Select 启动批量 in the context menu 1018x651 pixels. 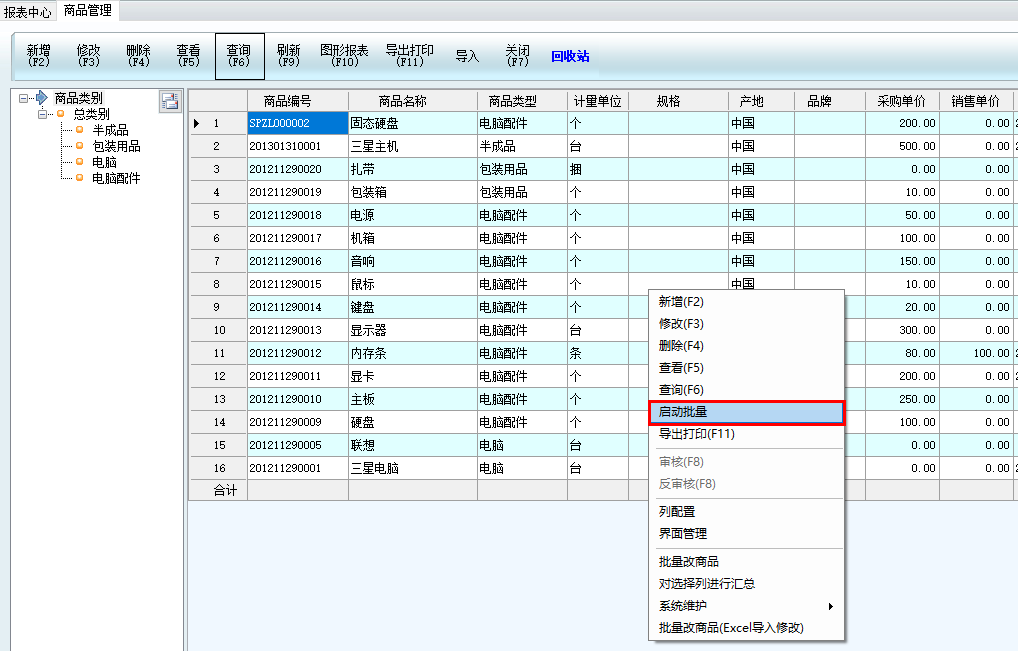point(746,412)
